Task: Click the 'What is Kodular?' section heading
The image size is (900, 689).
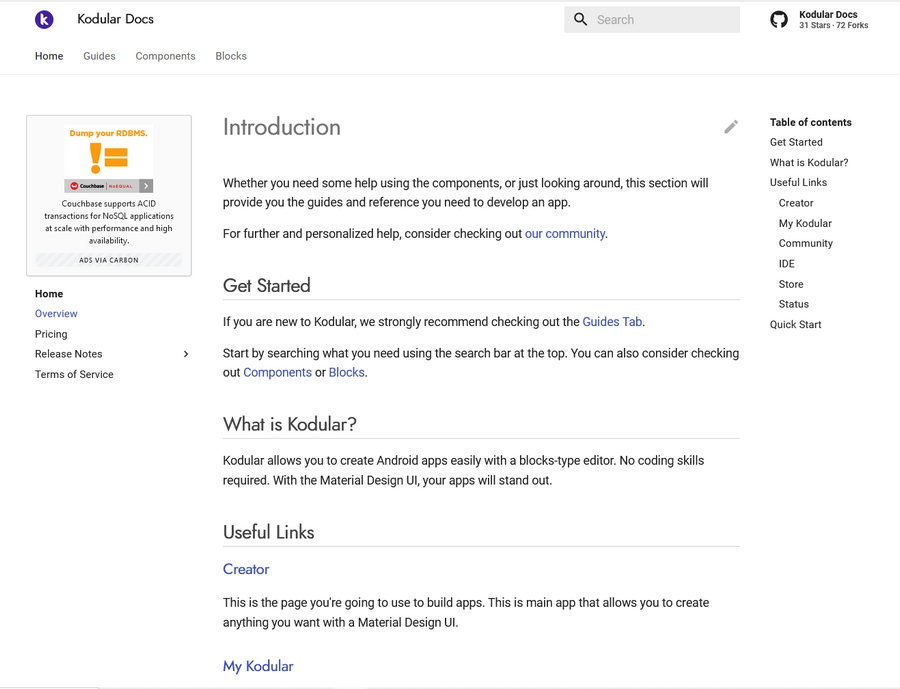Action: click(290, 424)
